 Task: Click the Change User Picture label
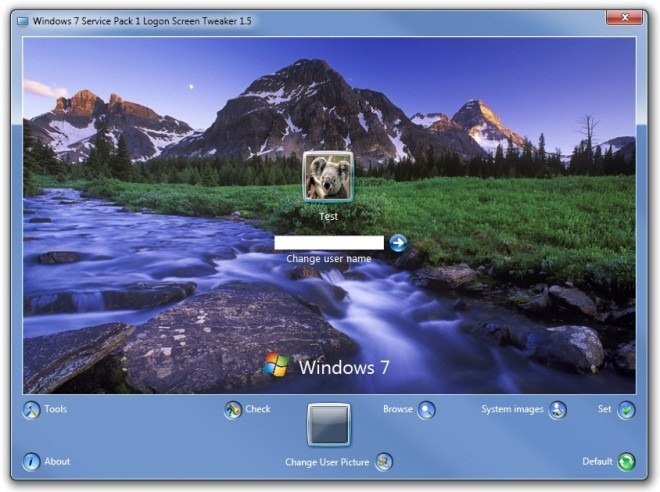327,462
